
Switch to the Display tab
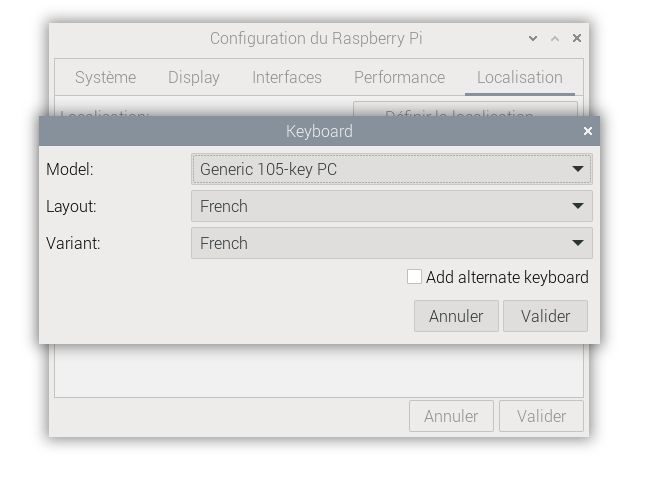pyautogui.click(x=194, y=78)
